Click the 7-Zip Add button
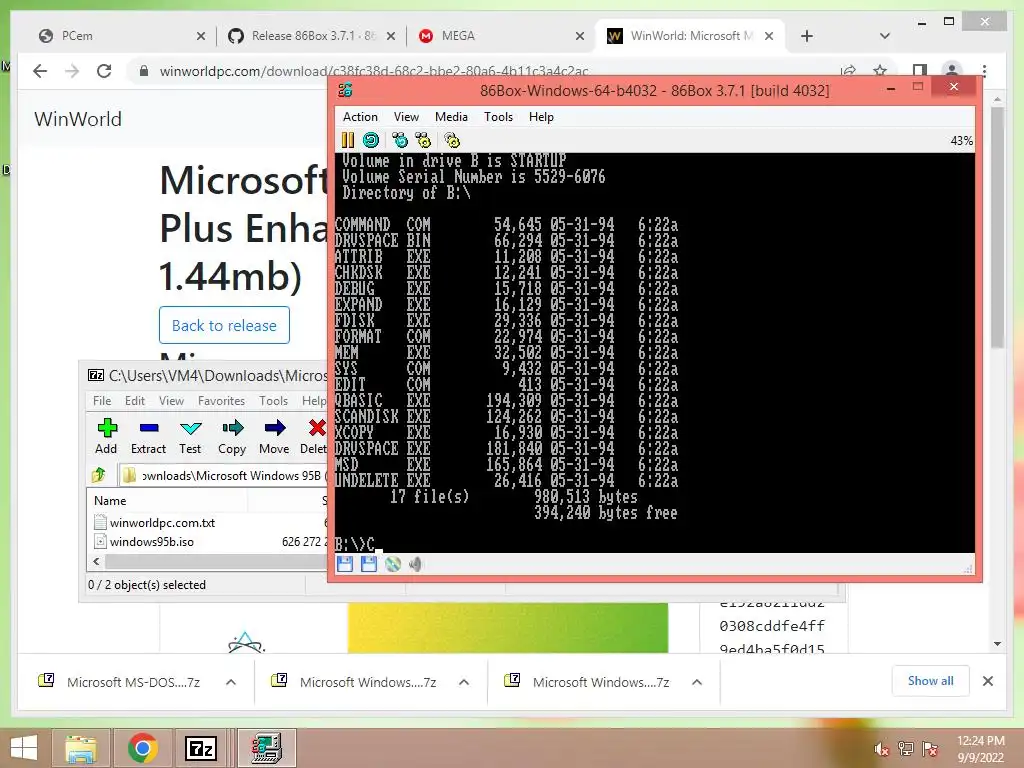This screenshot has width=1024, height=768. pos(106,436)
